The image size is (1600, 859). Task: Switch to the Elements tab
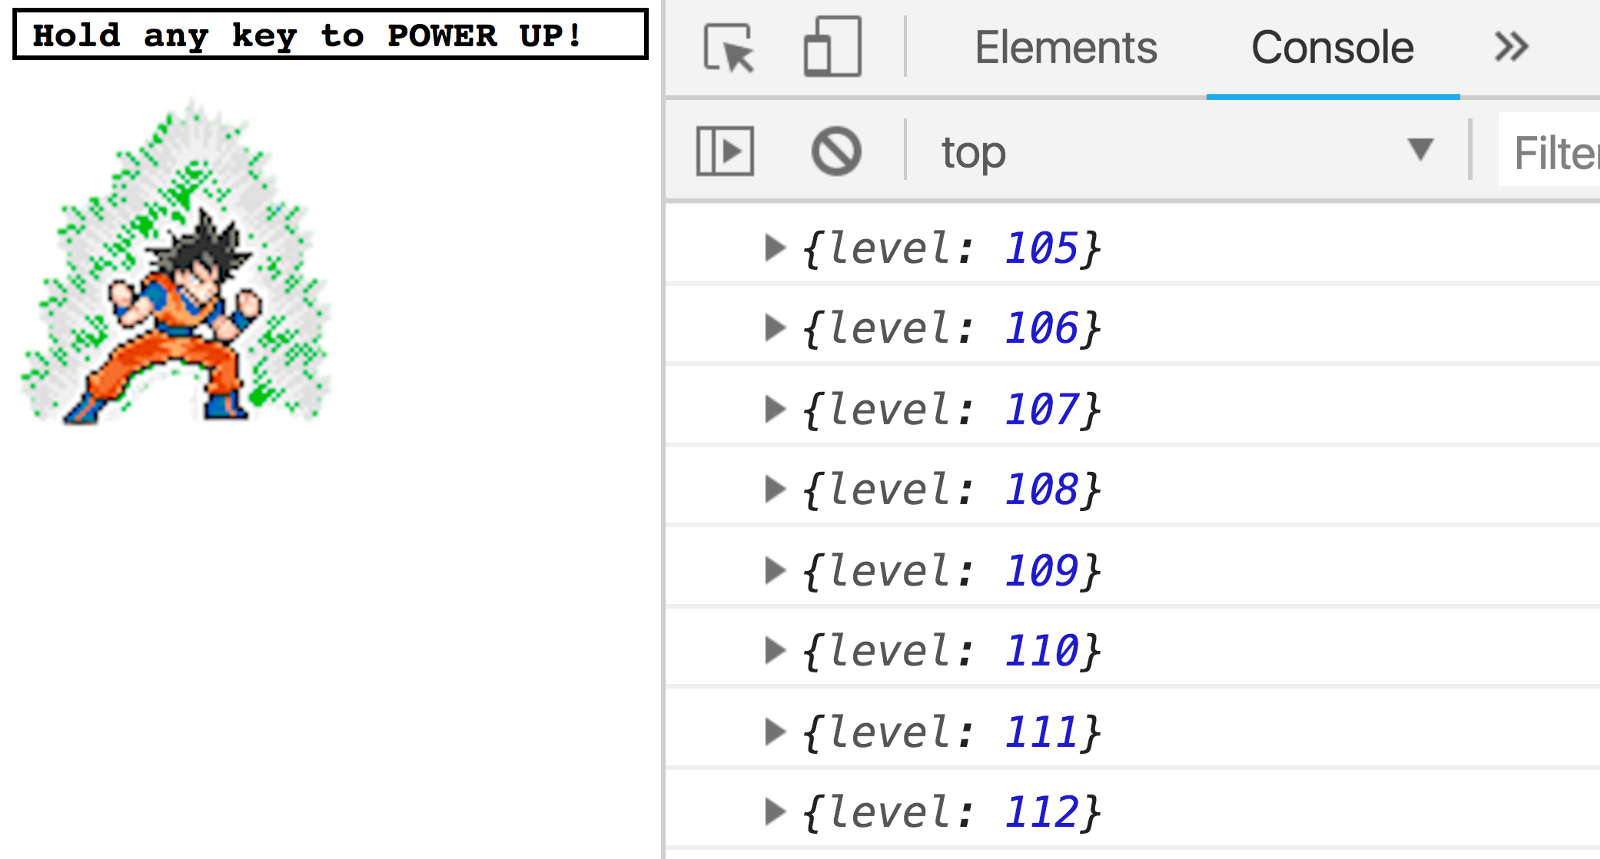[x=1066, y=47]
